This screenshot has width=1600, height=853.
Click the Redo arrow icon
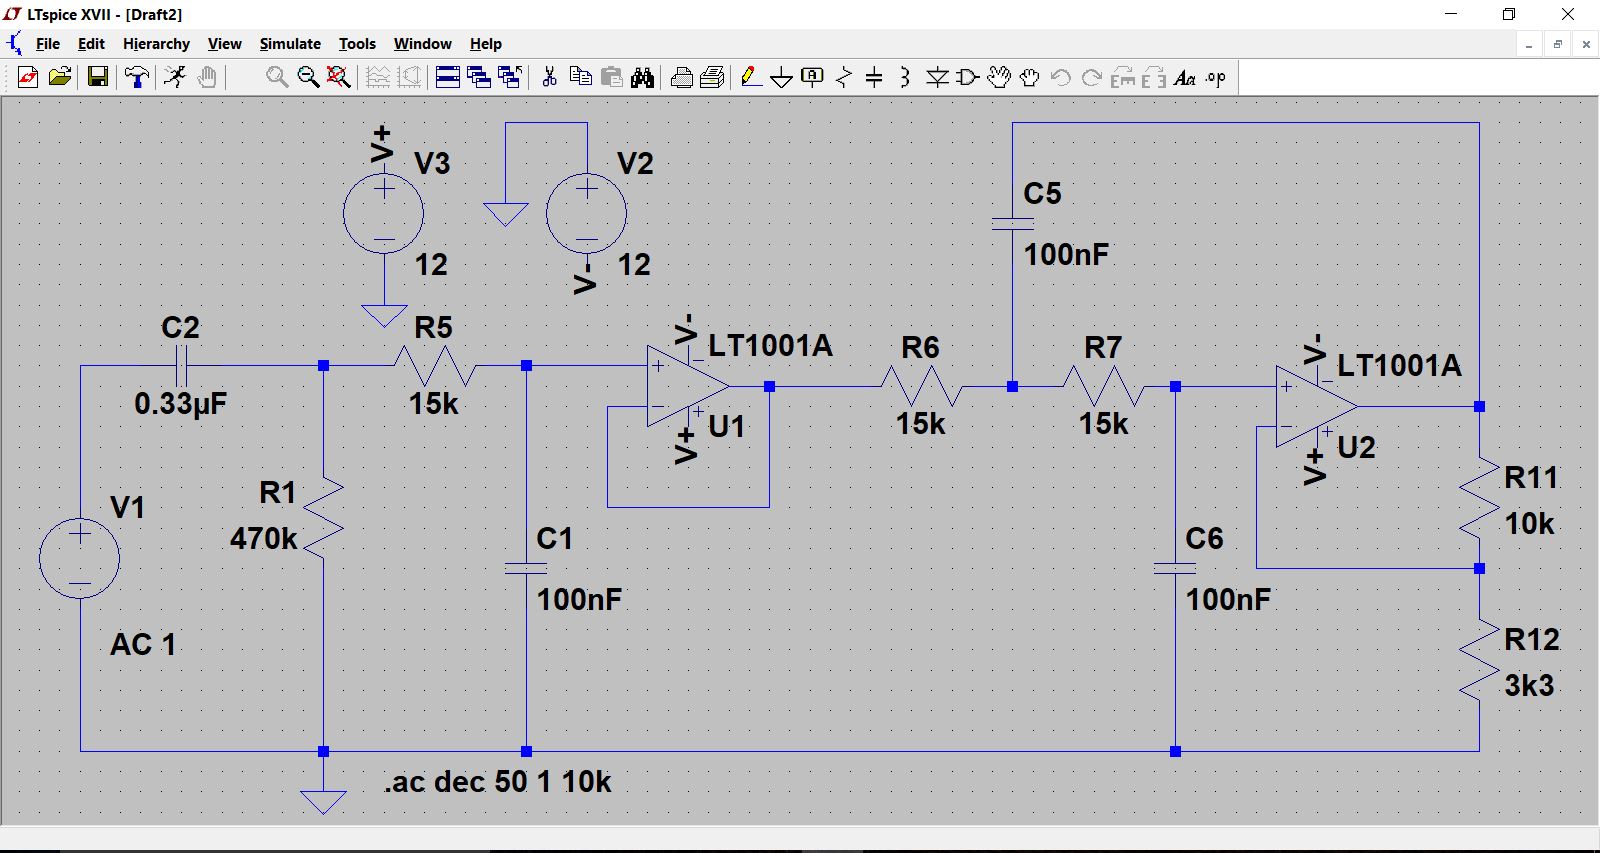[x=1092, y=77]
